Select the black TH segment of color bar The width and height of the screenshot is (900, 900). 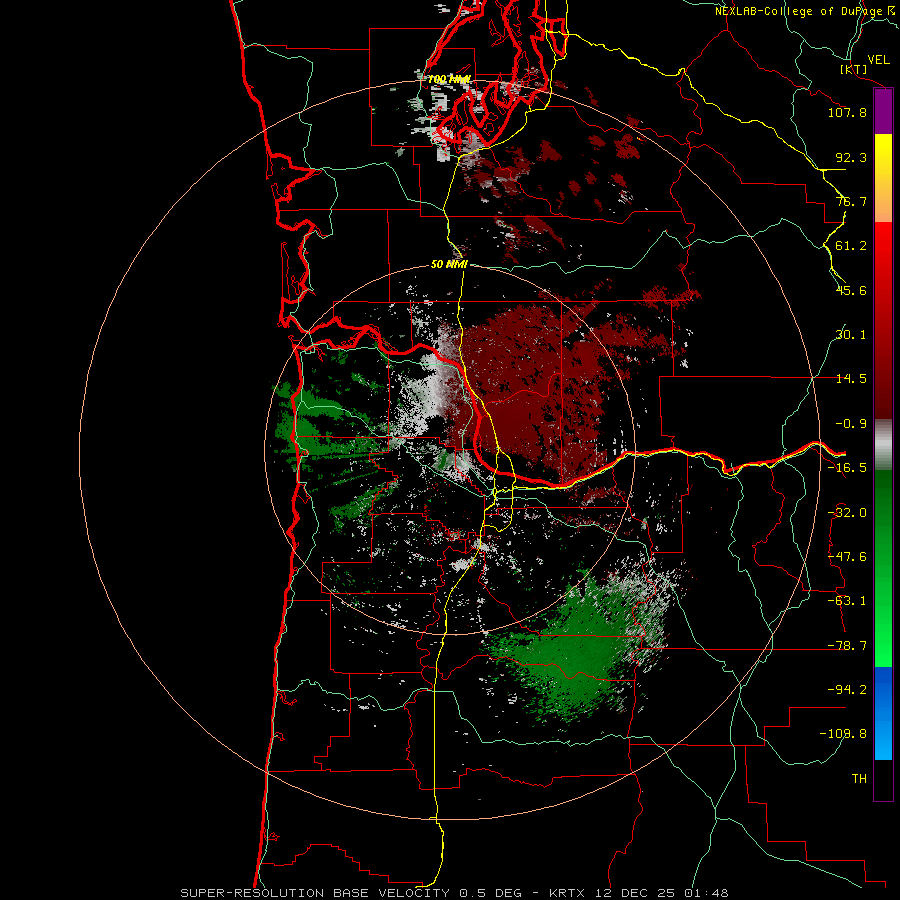click(x=883, y=779)
